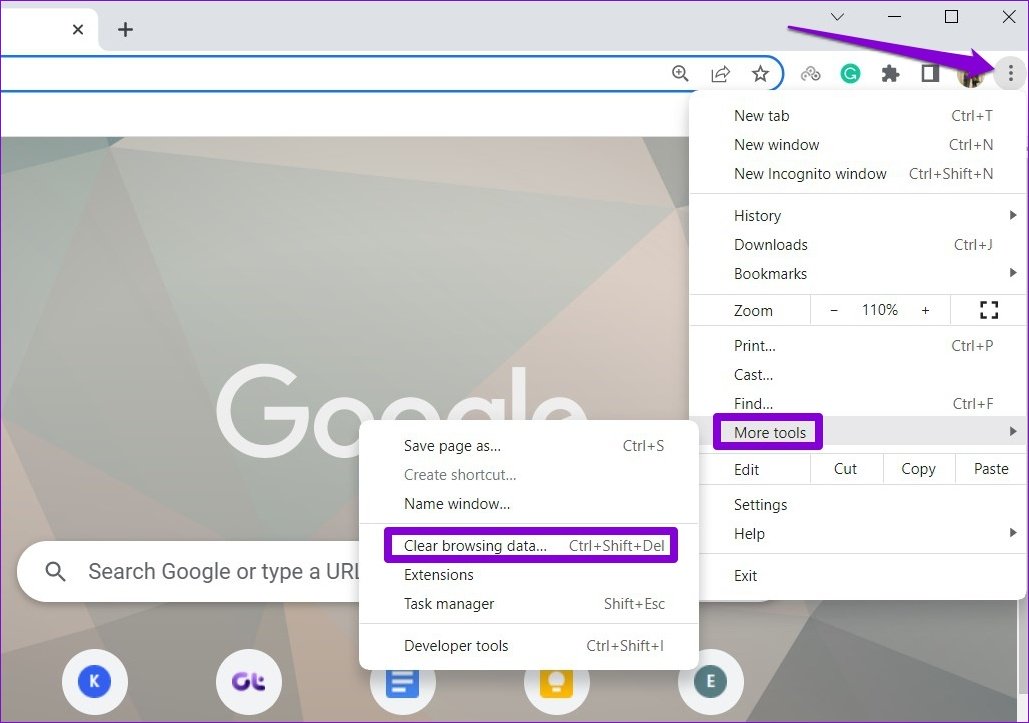Open the Grammarly extension icon
The image size is (1029, 723).
tap(850, 73)
